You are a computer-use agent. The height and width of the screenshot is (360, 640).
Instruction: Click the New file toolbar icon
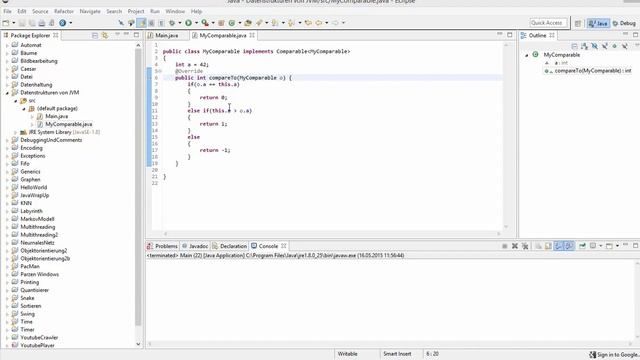click(x=6, y=23)
